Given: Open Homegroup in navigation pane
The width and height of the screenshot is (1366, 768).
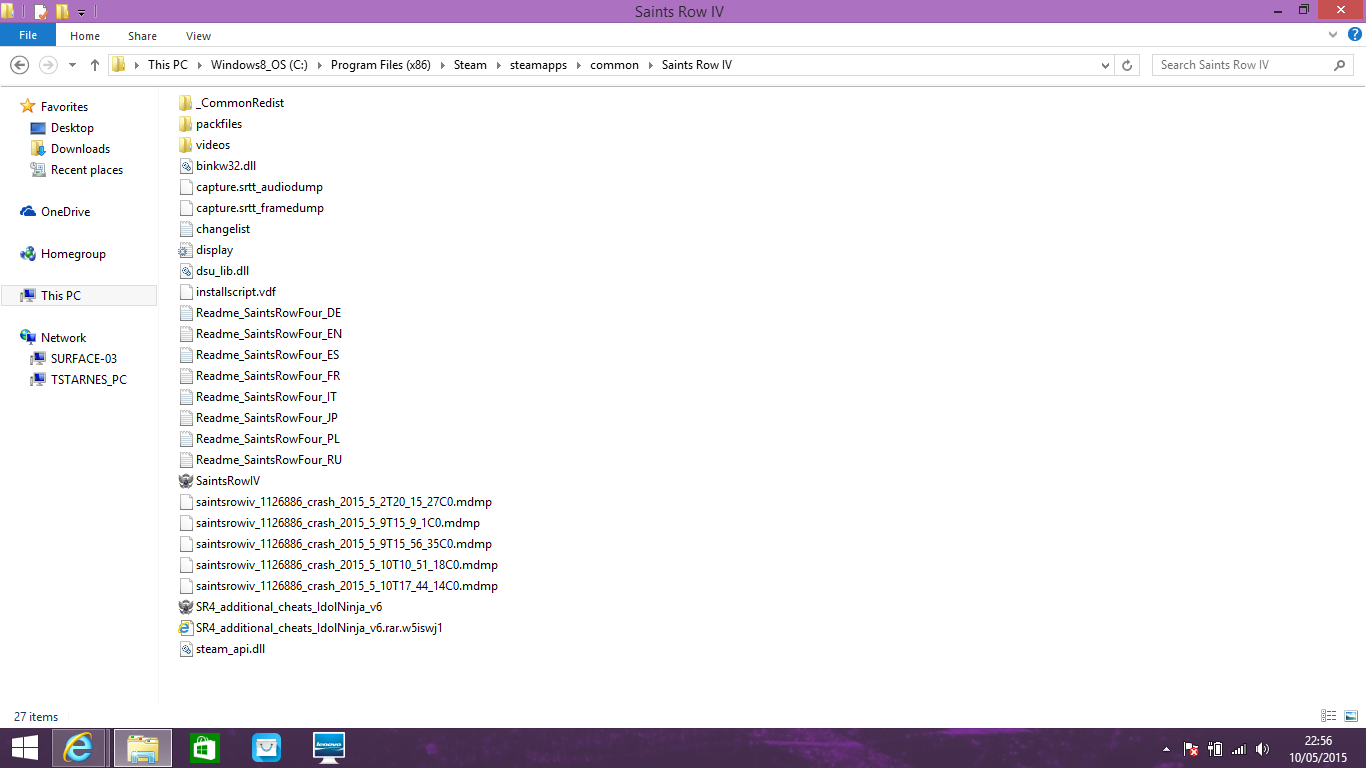Looking at the screenshot, I should tap(73, 254).
